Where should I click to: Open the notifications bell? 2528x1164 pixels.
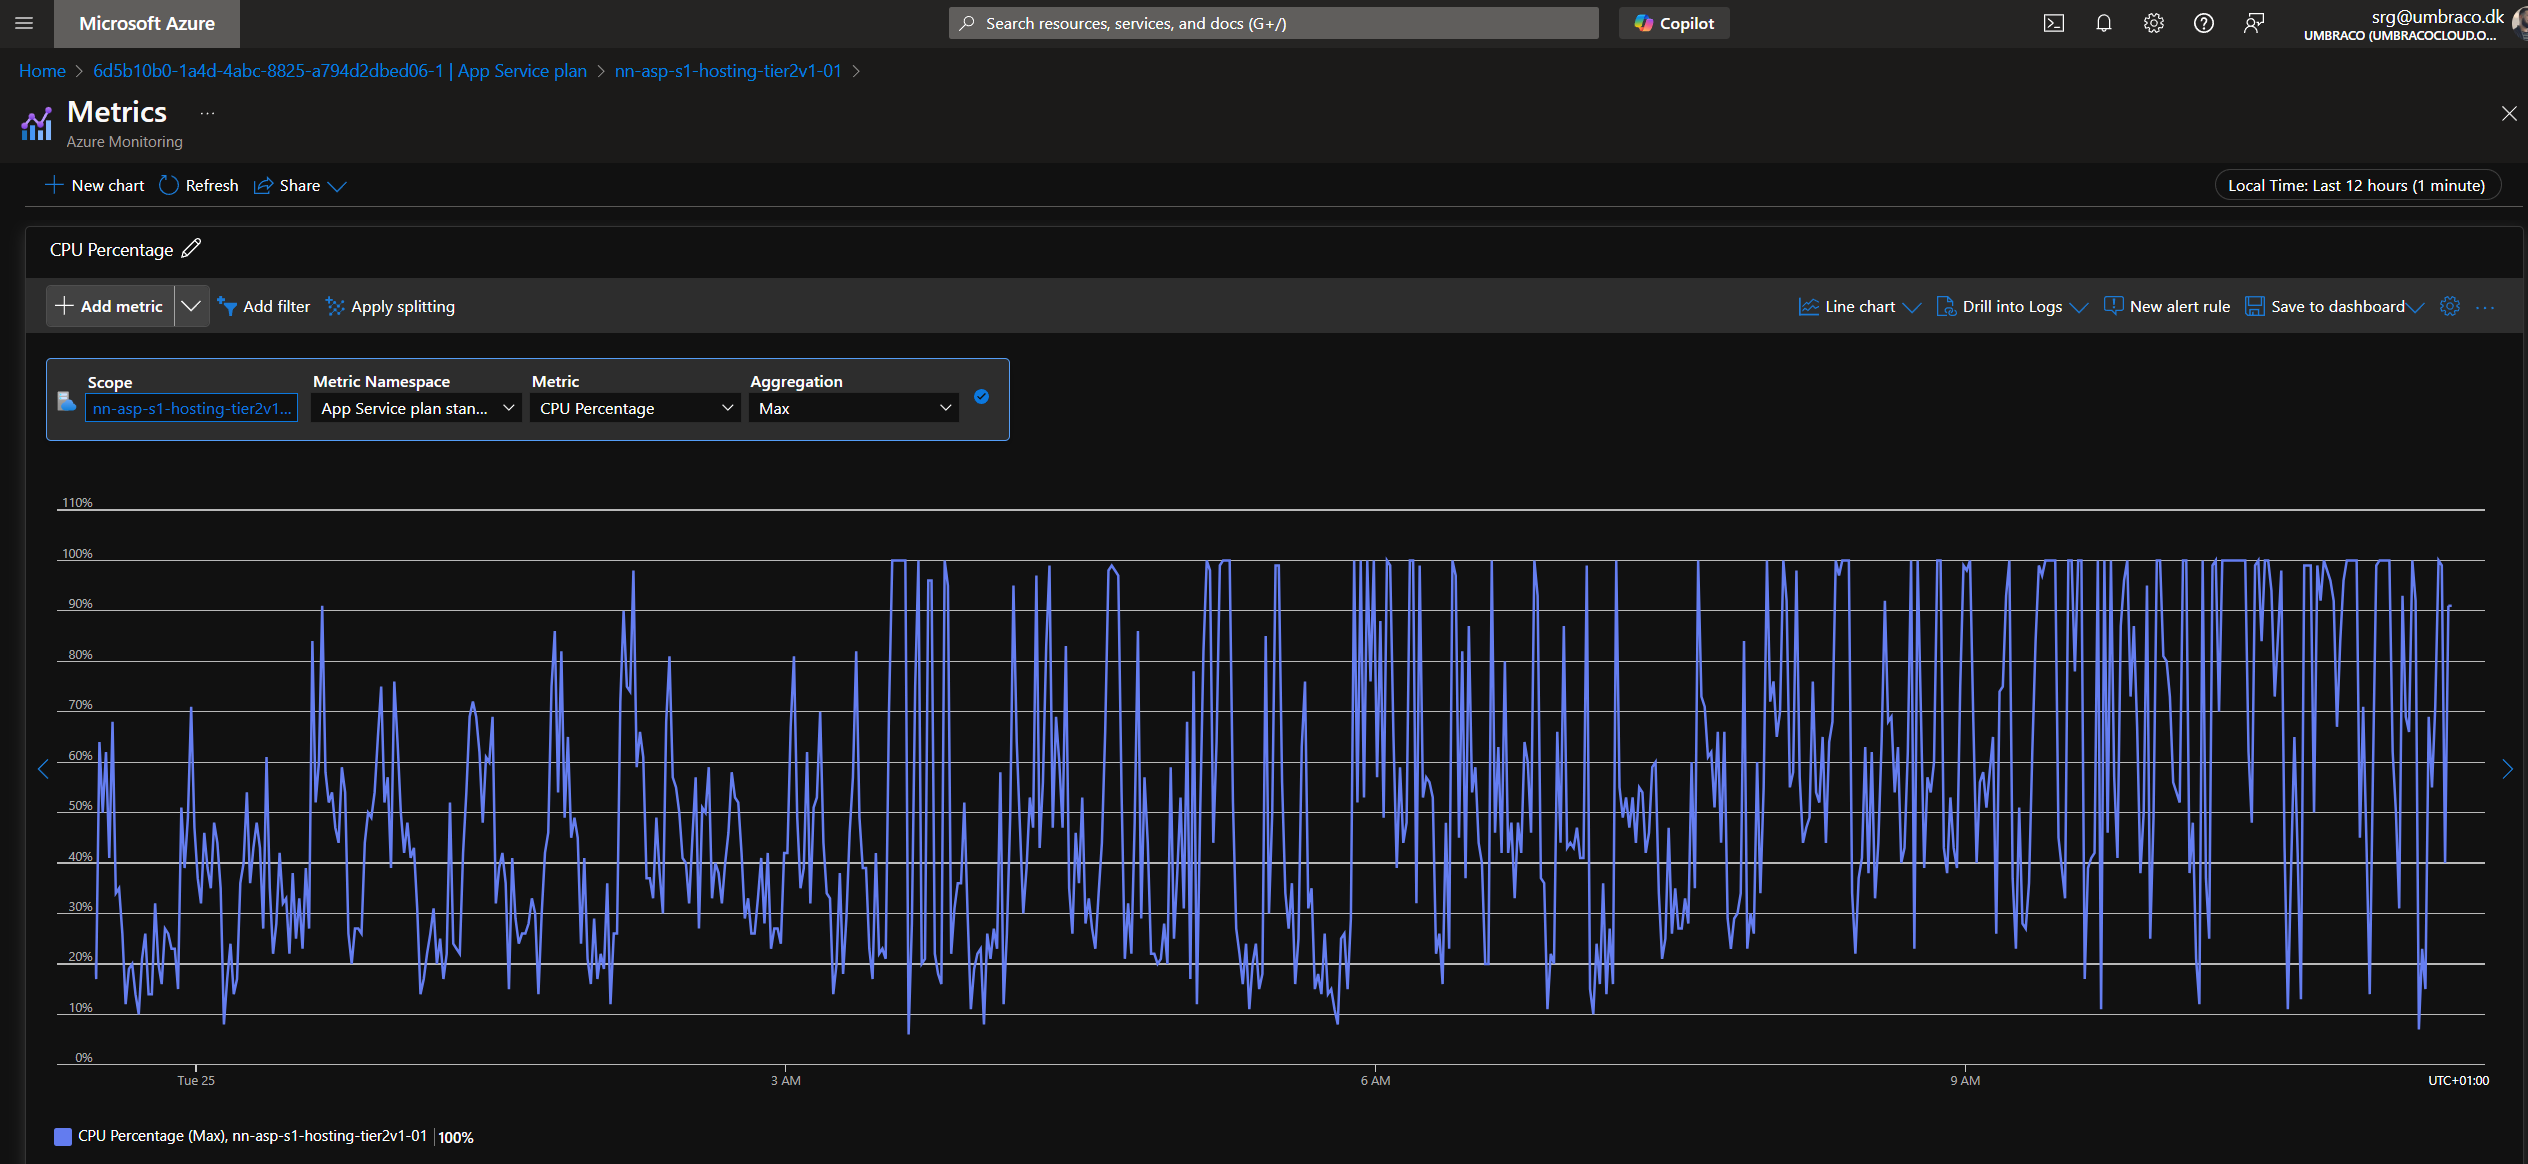tap(2103, 23)
